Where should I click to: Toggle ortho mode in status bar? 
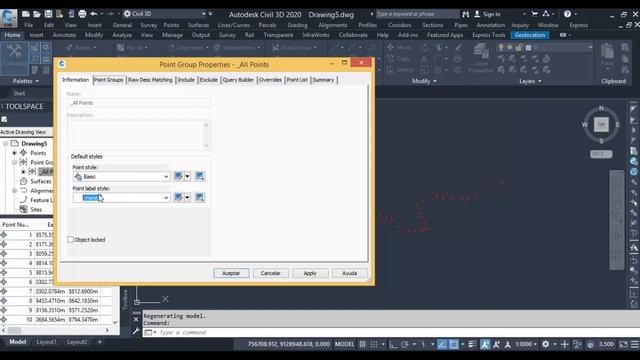click(x=393, y=344)
